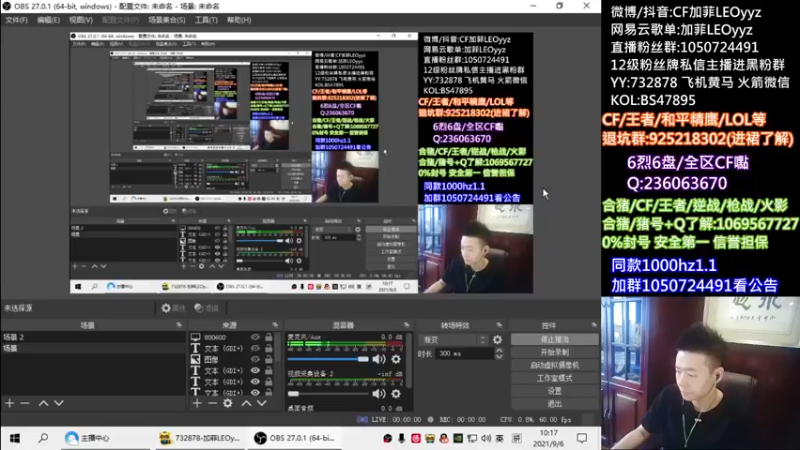Screen dimensions: 800x450
Task: Toggle lock of 文本 (GDI+) row below 800600
Action: 268,348
